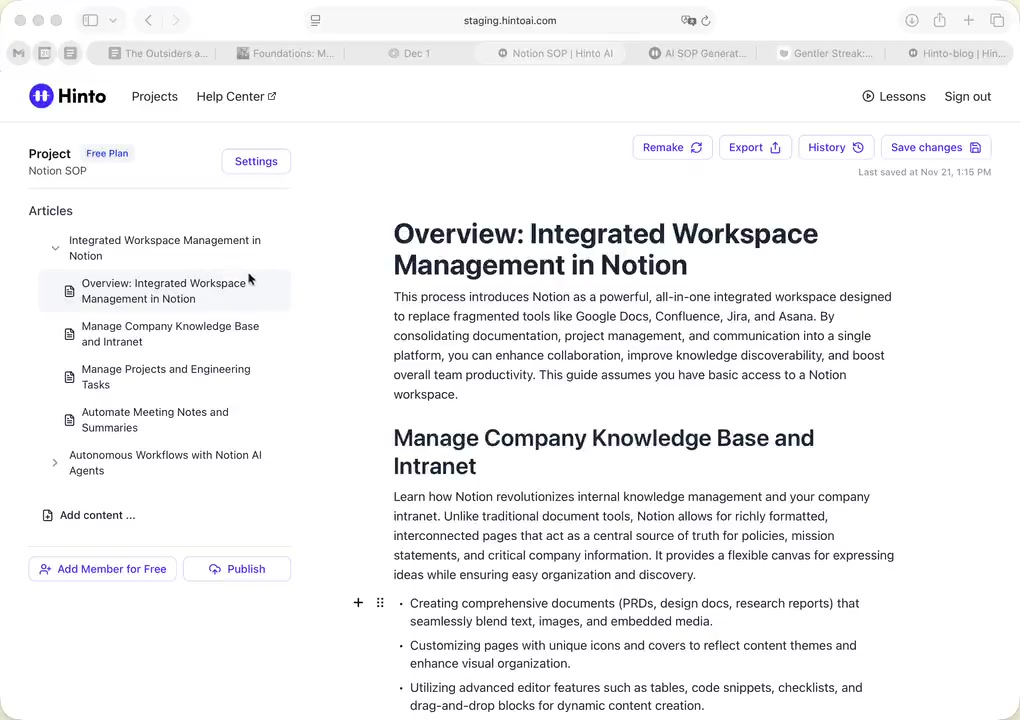This screenshot has height=720, width=1020.
Task: Open the Projects menu item
Action: [154, 96]
